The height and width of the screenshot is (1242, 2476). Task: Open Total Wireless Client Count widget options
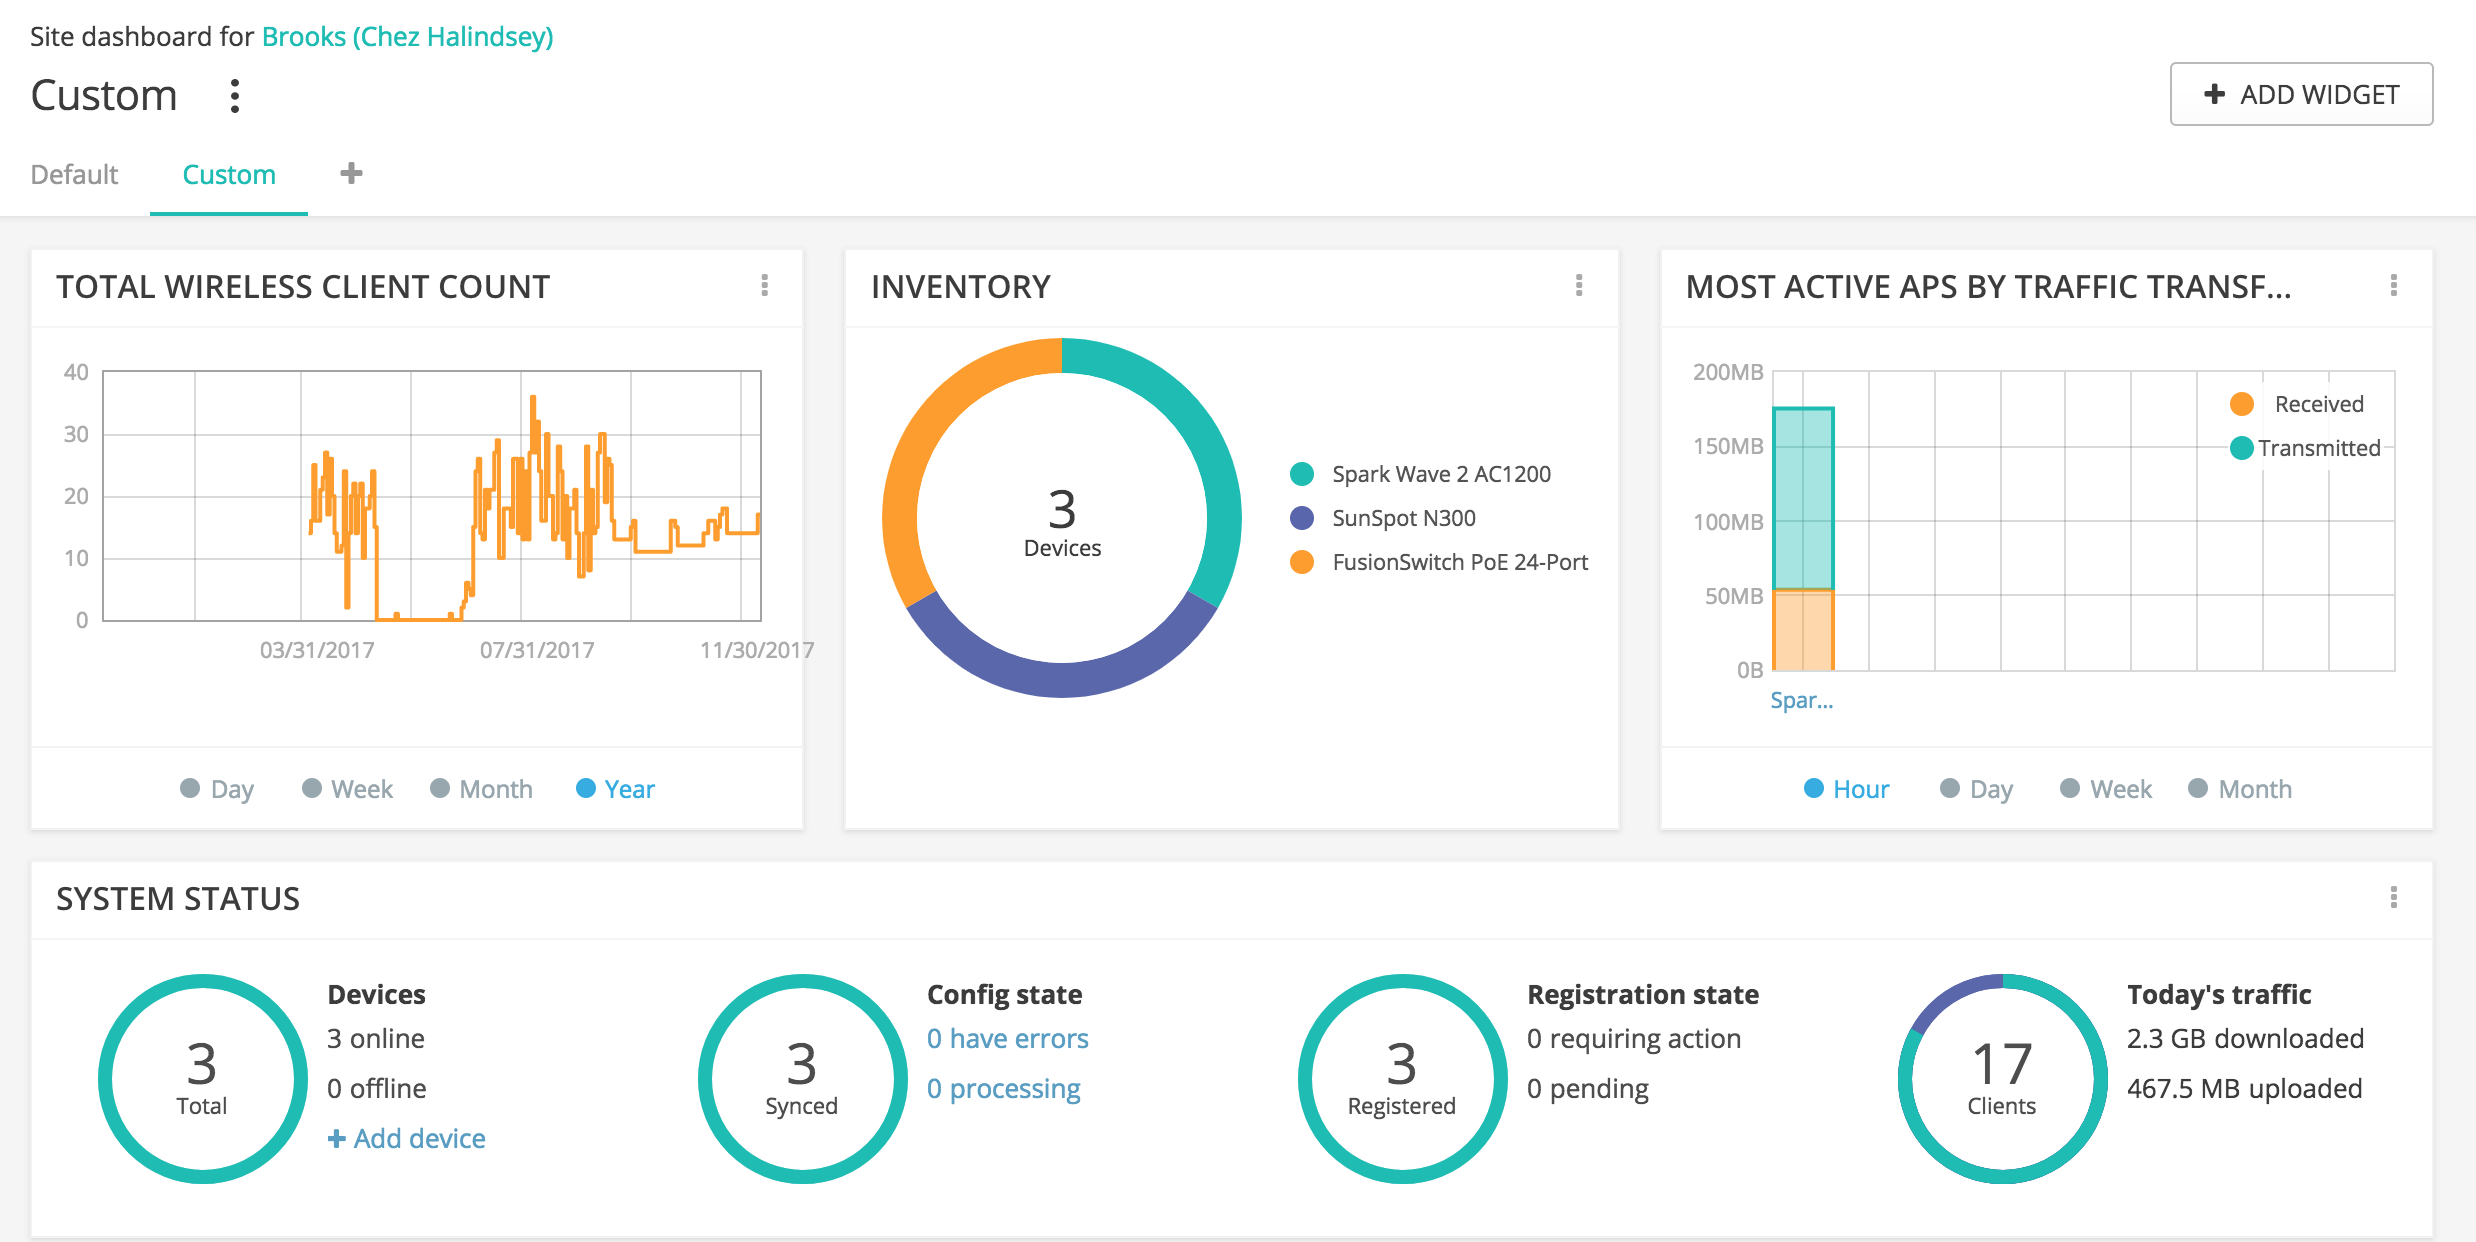[764, 286]
